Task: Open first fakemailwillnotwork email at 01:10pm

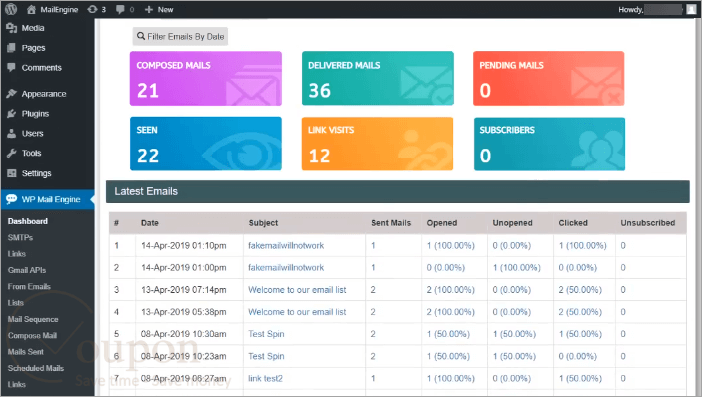Action: point(286,245)
